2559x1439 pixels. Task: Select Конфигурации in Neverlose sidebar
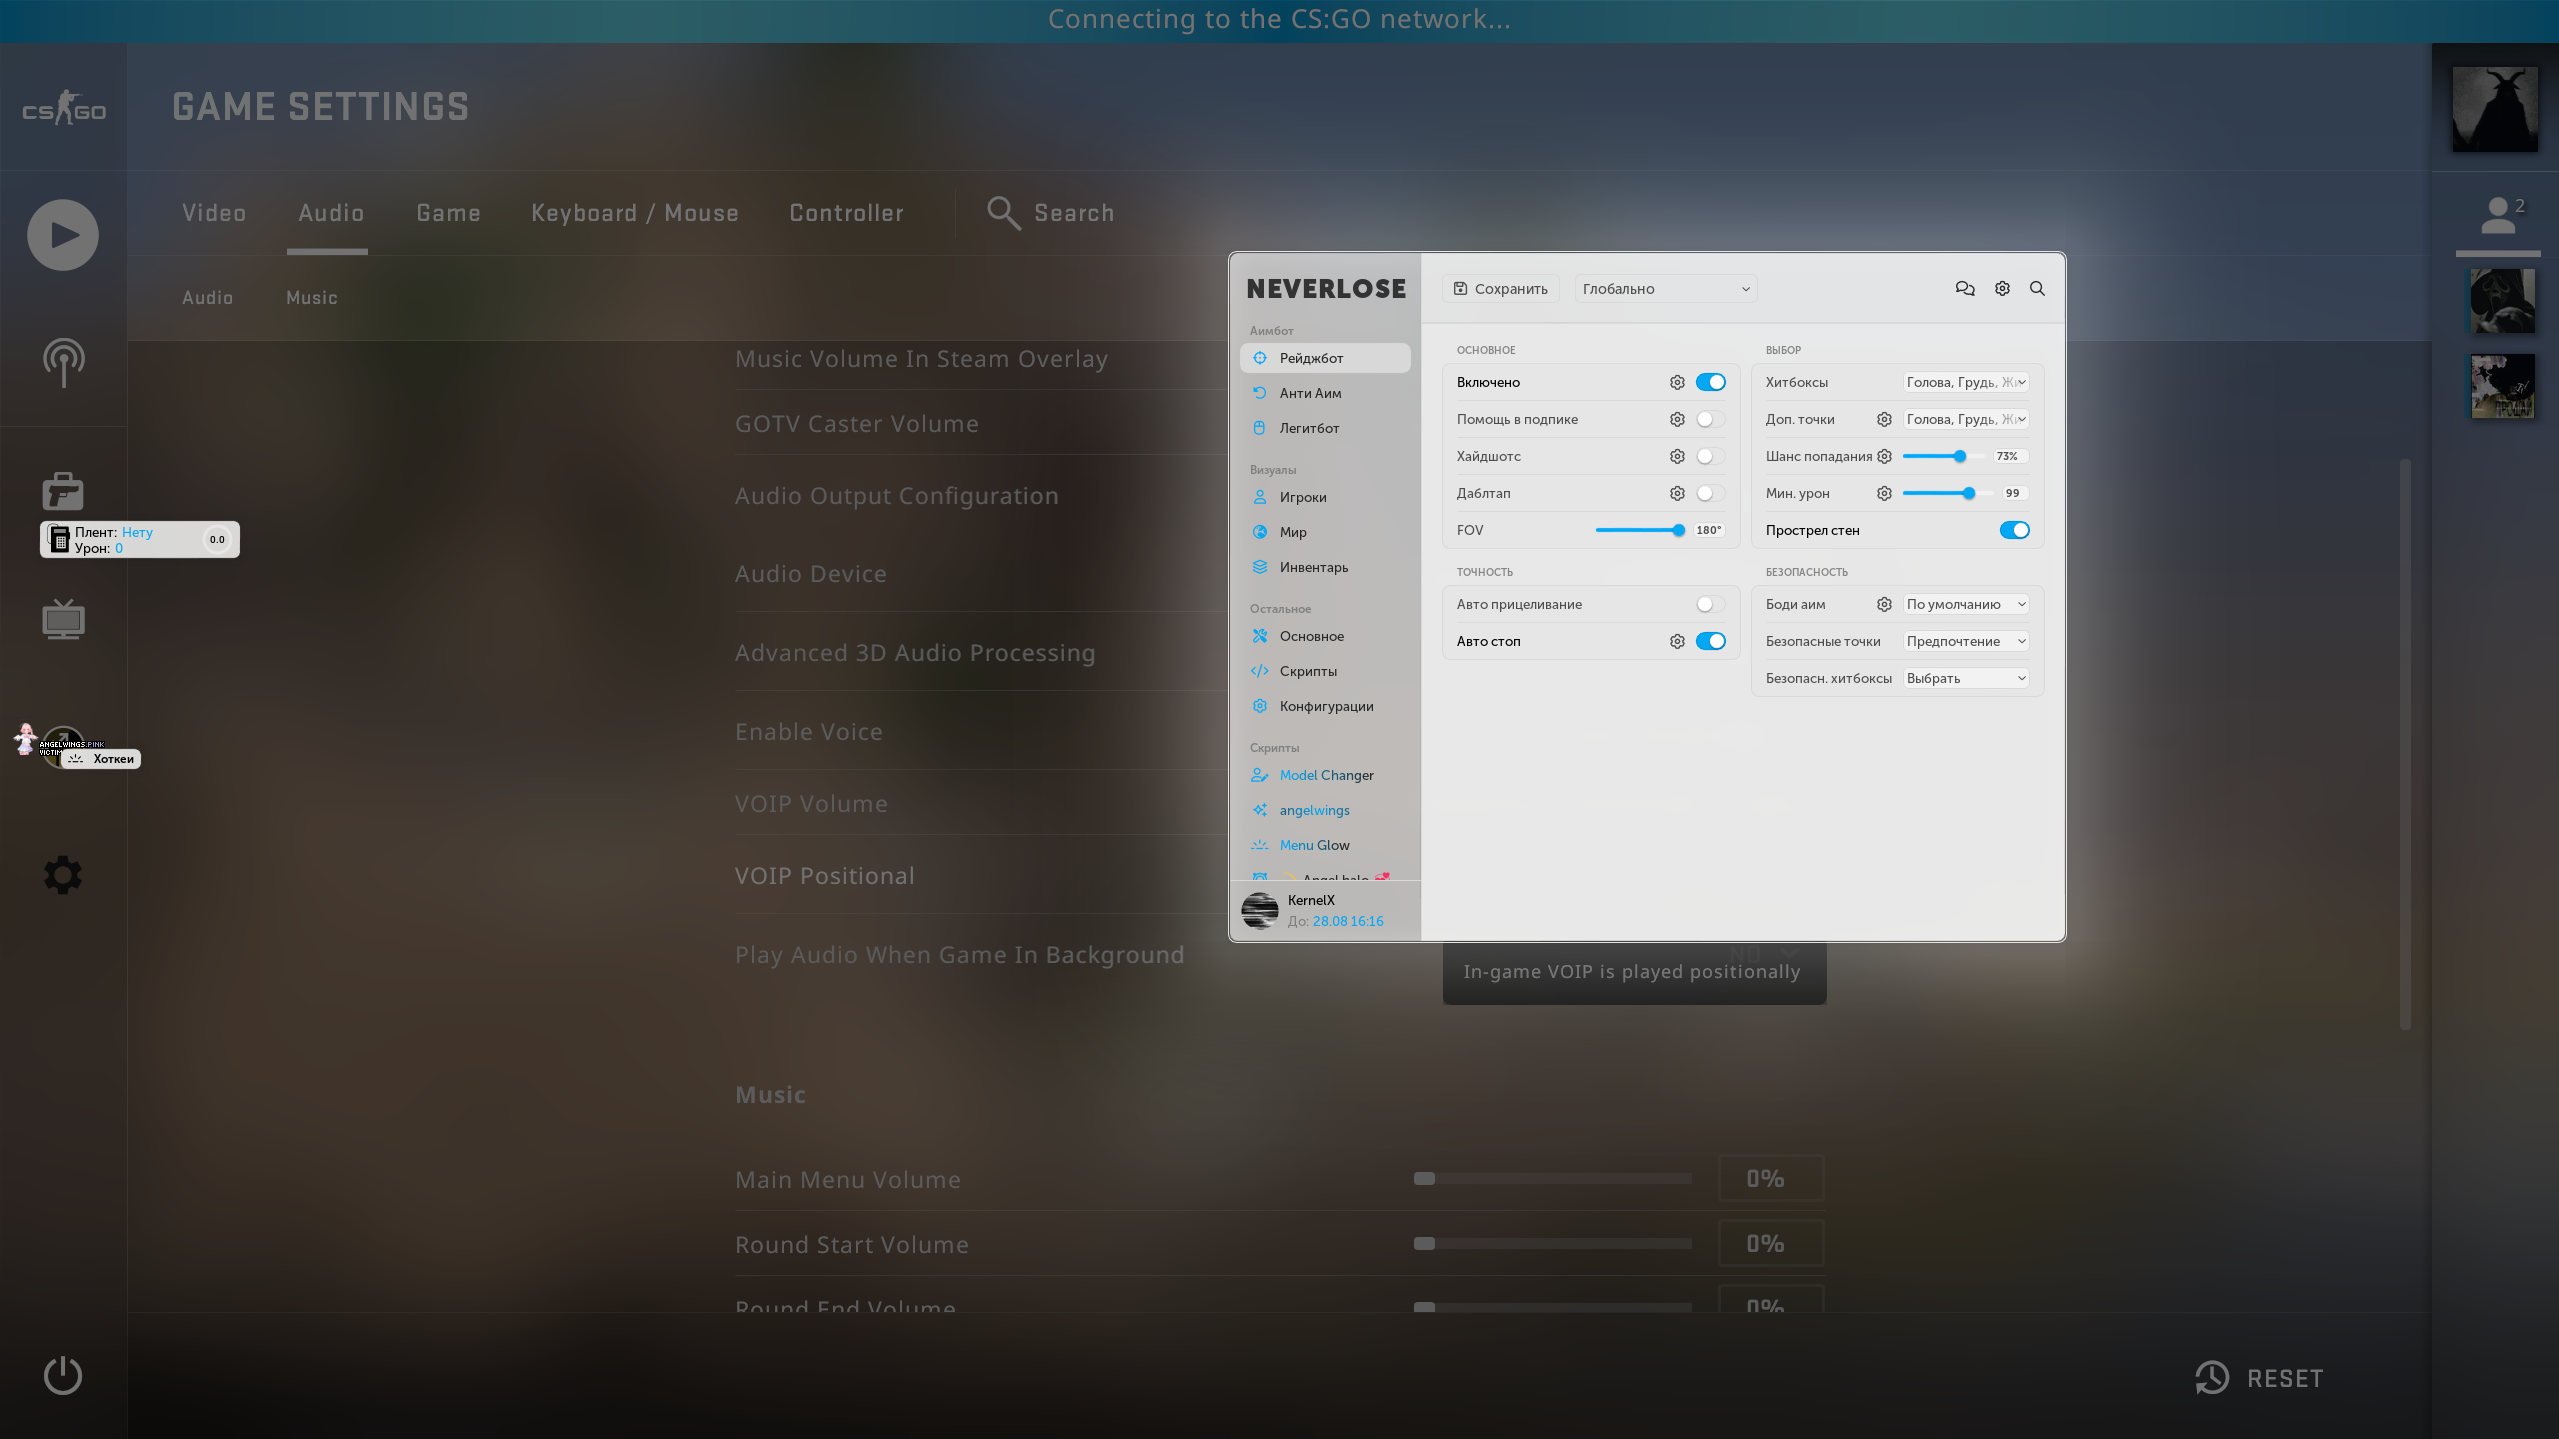click(x=1325, y=706)
